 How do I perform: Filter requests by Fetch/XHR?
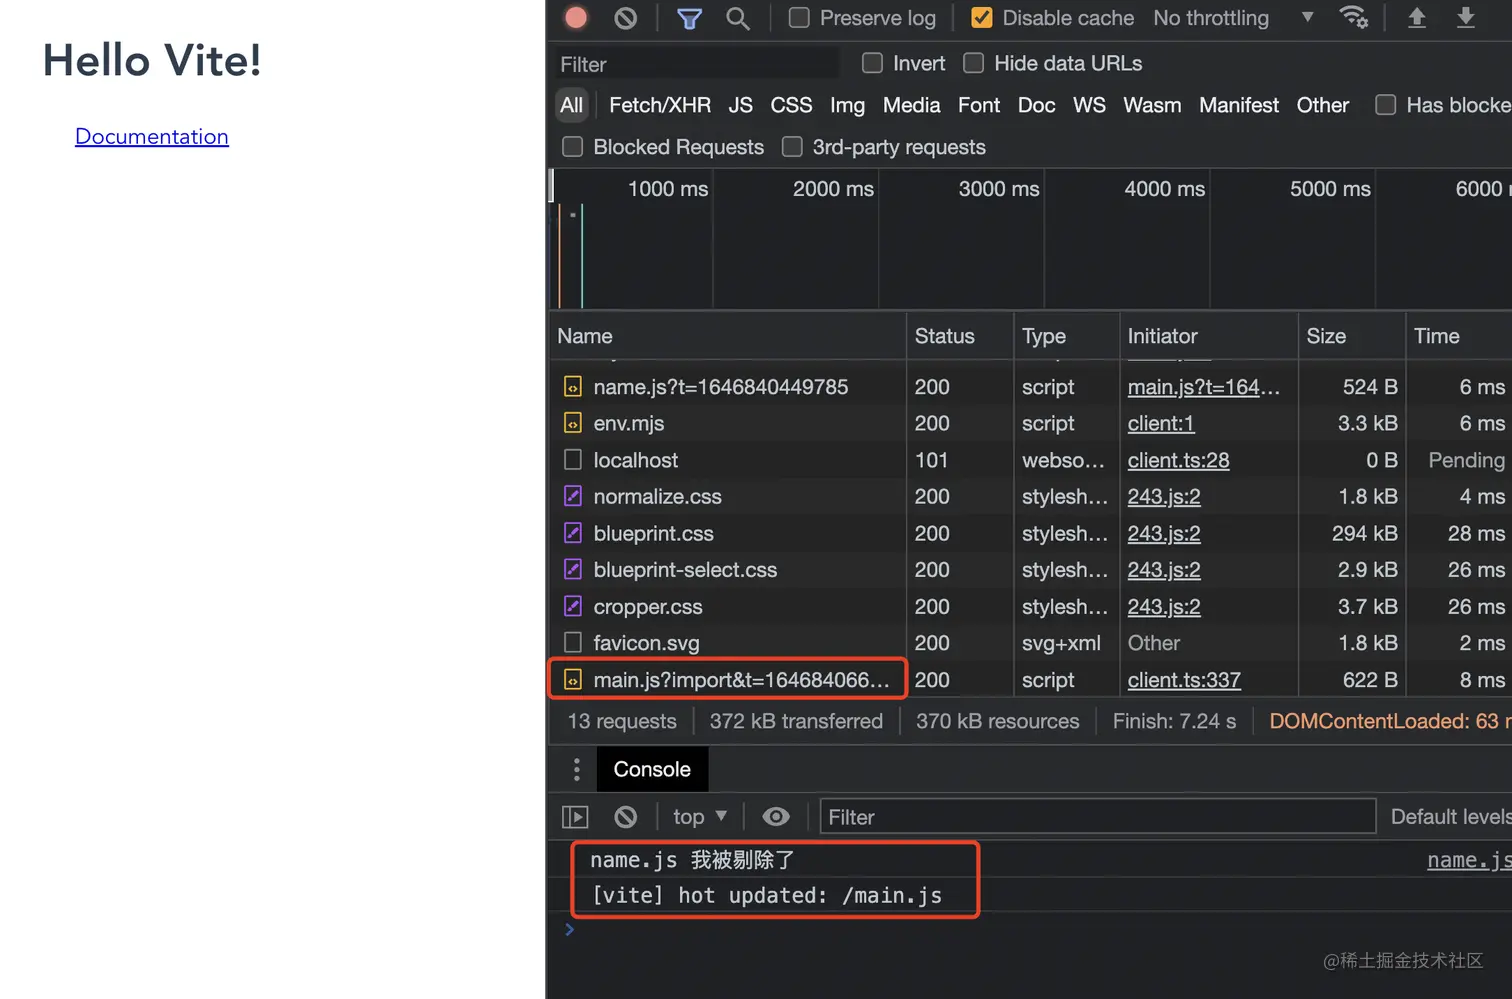(x=660, y=105)
